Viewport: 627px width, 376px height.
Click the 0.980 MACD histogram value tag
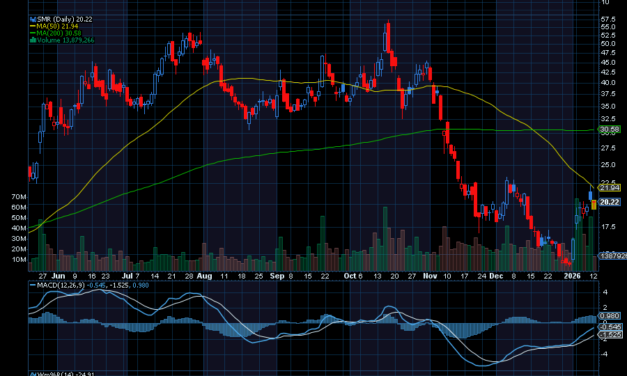(609, 316)
